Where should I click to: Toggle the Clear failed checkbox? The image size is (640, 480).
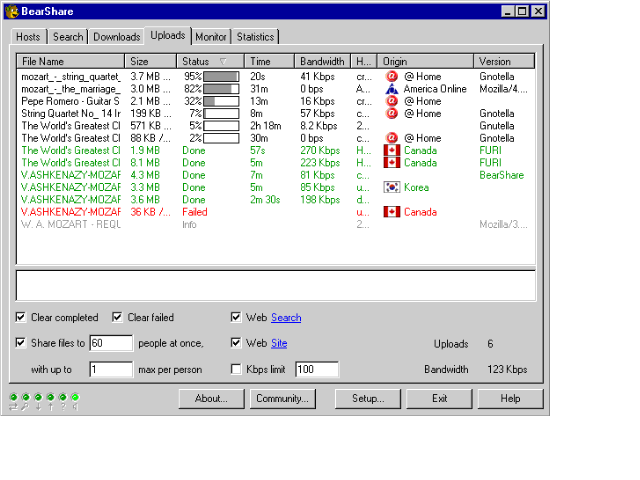(x=117, y=317)
